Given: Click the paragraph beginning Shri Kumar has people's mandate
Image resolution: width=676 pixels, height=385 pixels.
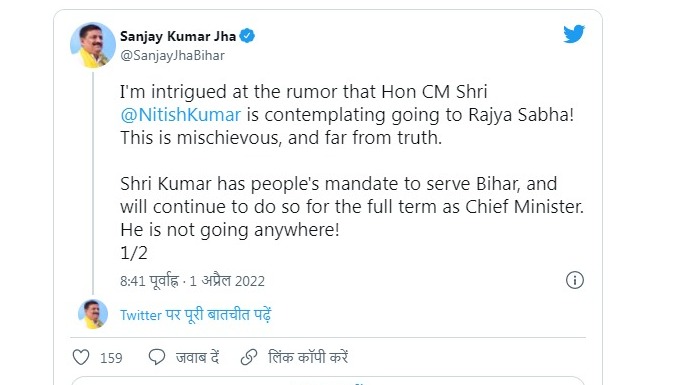Looking at the screenshot, I should [x=352, y=207].
